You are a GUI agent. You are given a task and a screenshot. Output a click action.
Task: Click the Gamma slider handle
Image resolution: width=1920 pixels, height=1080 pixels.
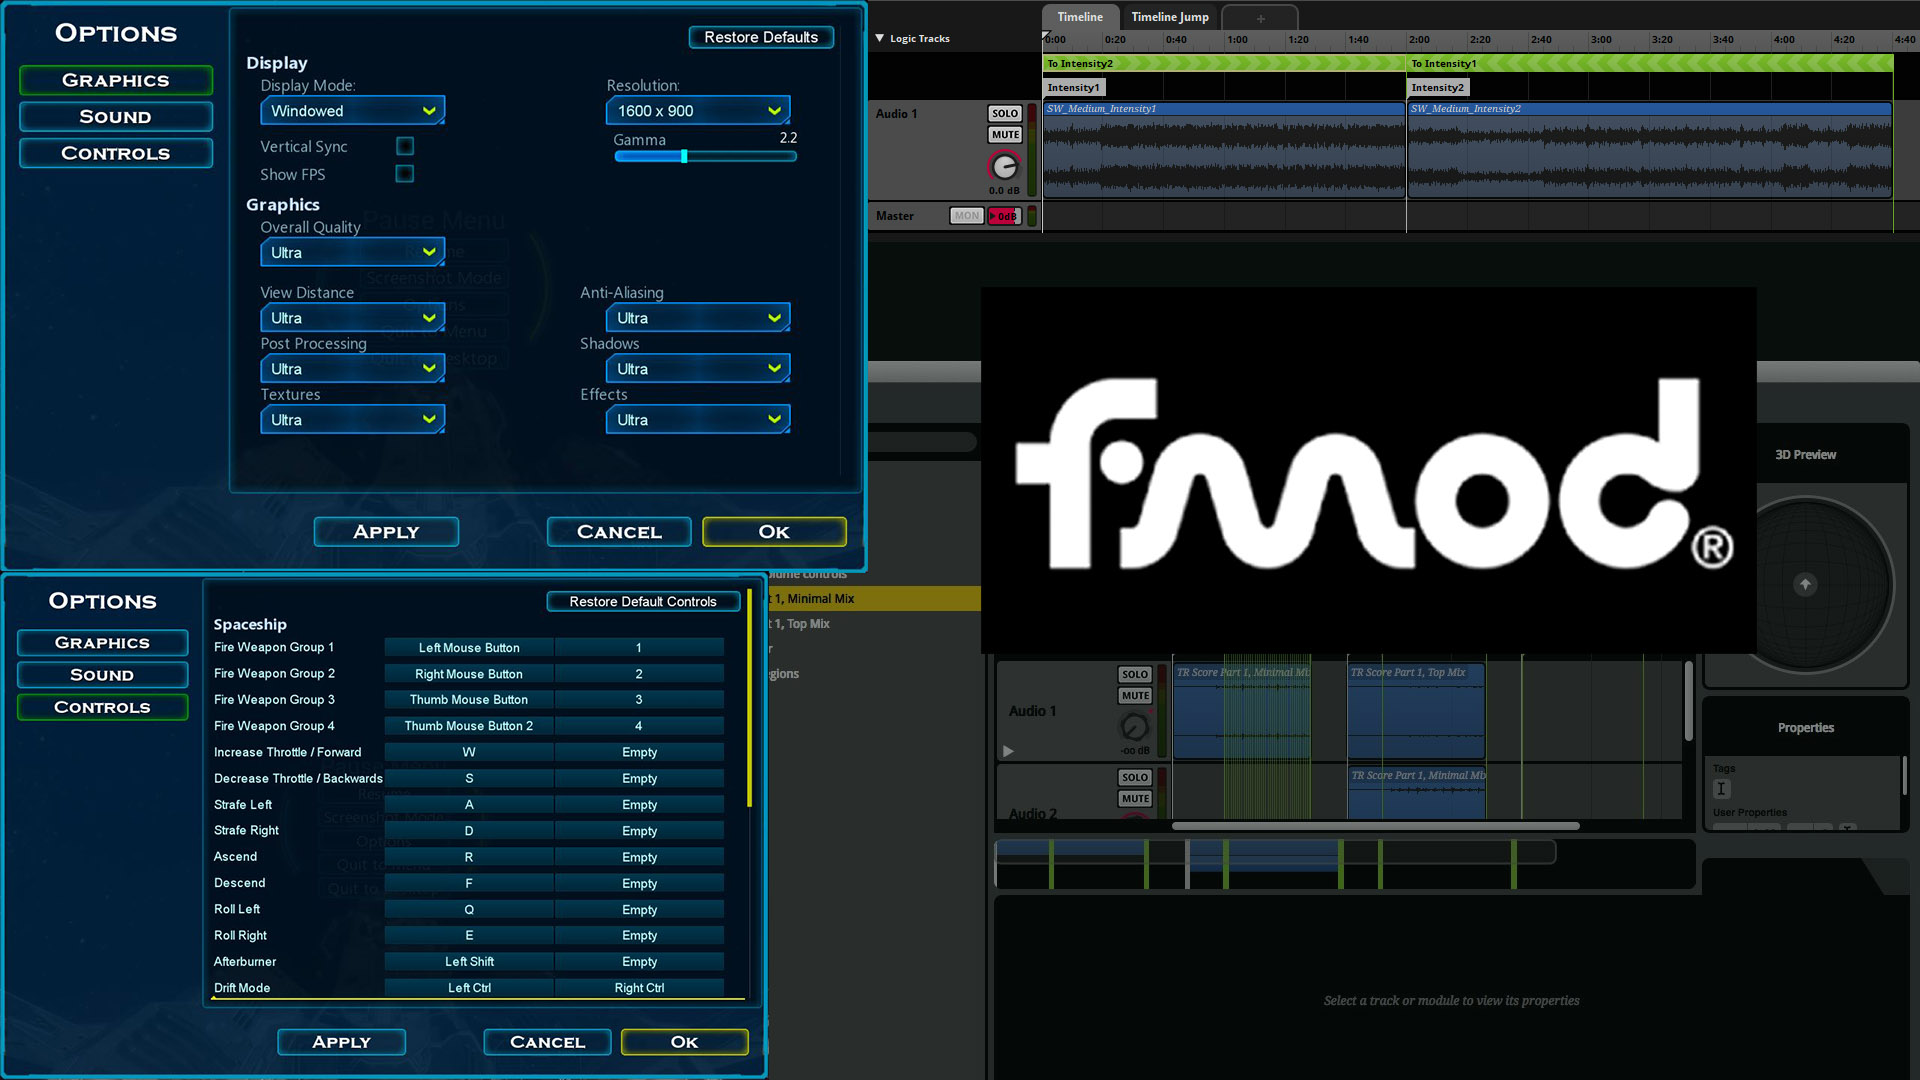[684, 156]
